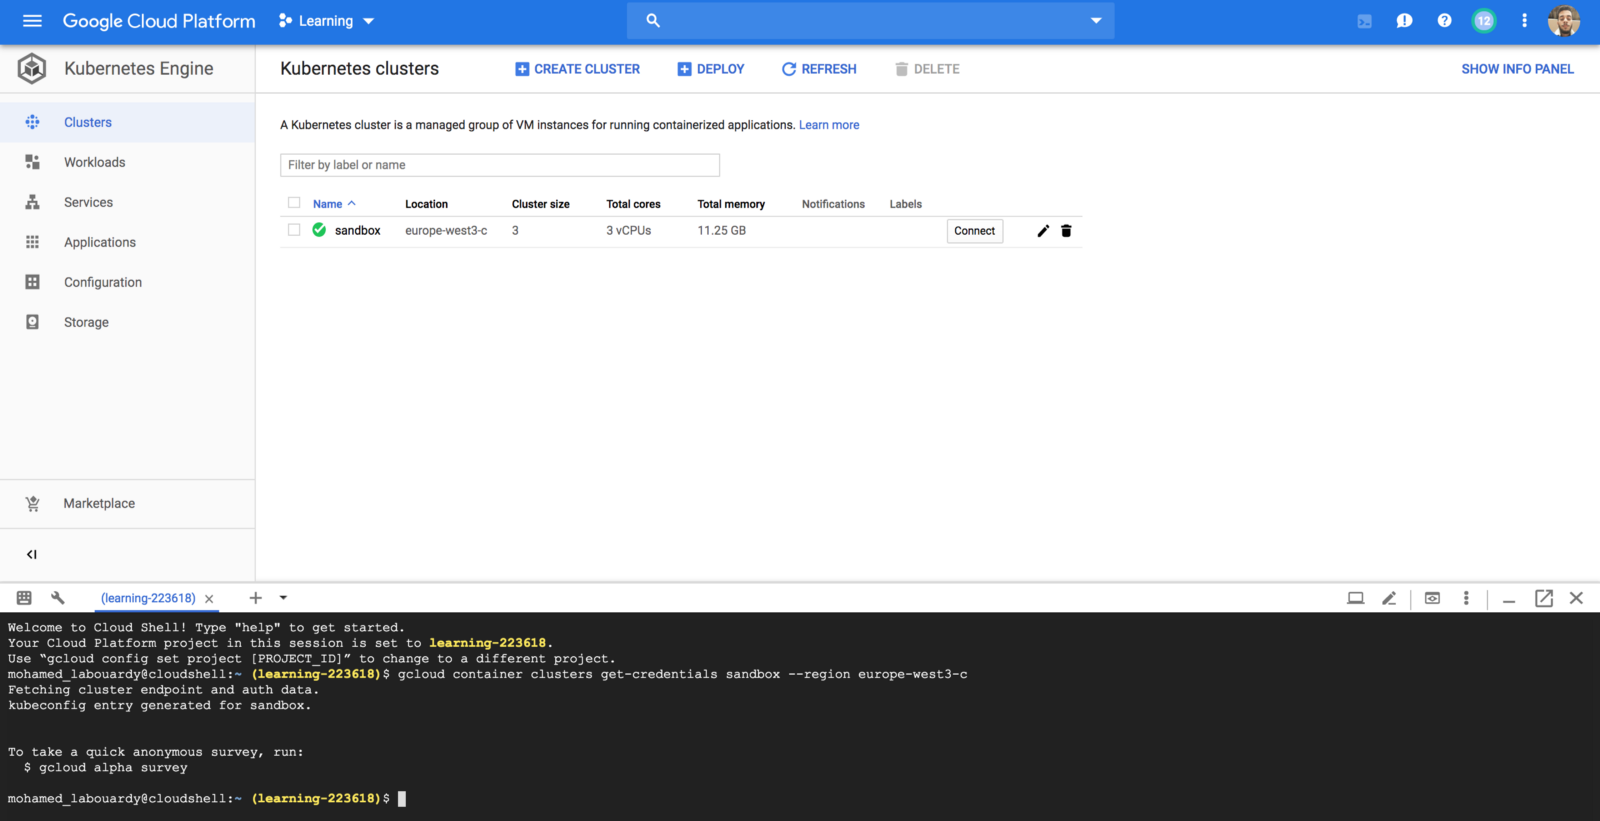Image resolution: width=1600 pixels, height=821 pixels.
Task: Click the green sandbox status checkmark
Action: pos(319,230)
